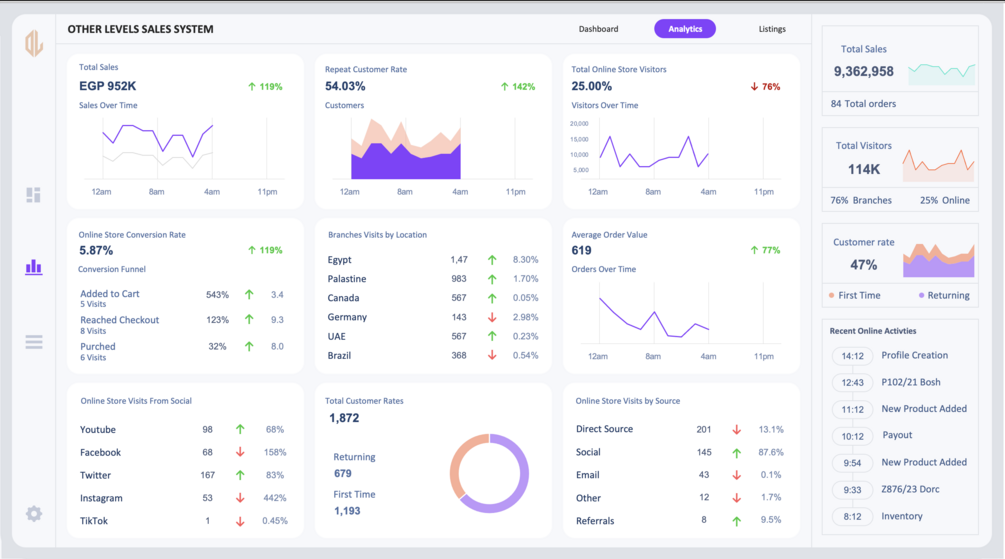1005x559 pixels.
Task: Click the up arrow in UAE row
Action: [492, 336]
